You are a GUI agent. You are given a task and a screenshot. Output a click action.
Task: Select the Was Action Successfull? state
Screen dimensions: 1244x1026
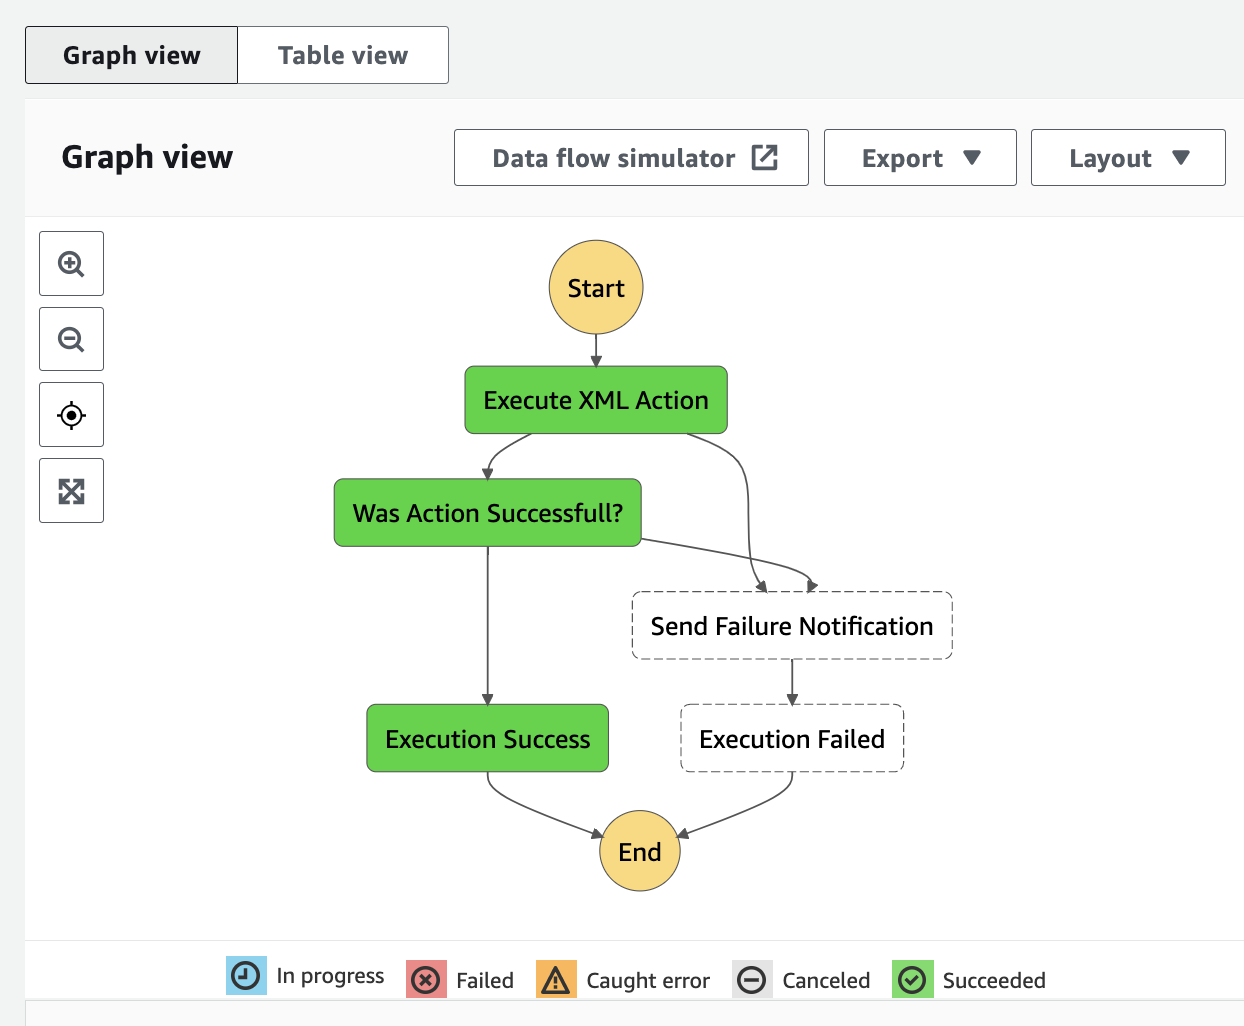(x=488, y=513)
